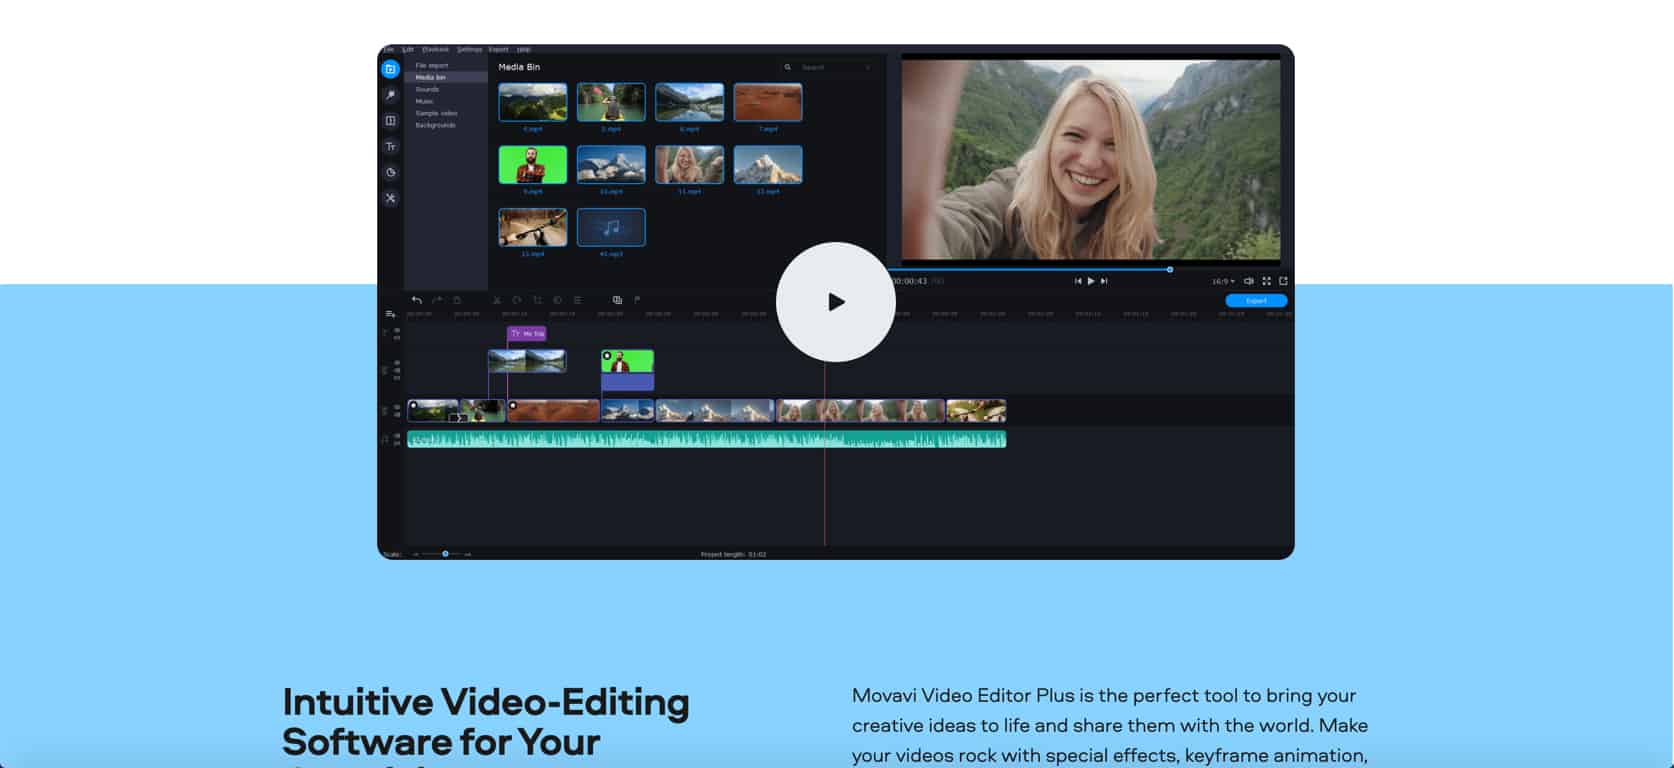Screen dimensions: 1674x768
Task: Open the Settings menu
Action: click(469, 49)
